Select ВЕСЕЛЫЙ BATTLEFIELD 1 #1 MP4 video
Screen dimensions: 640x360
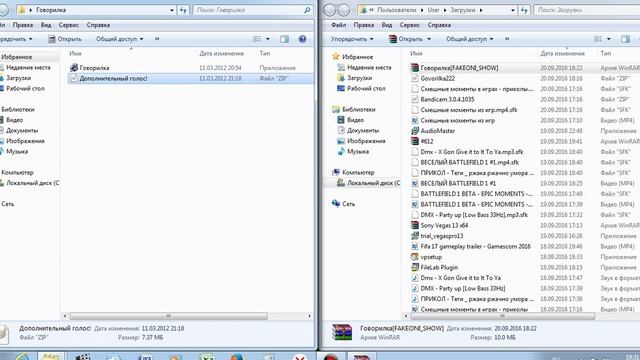click(x=458, y=183)
